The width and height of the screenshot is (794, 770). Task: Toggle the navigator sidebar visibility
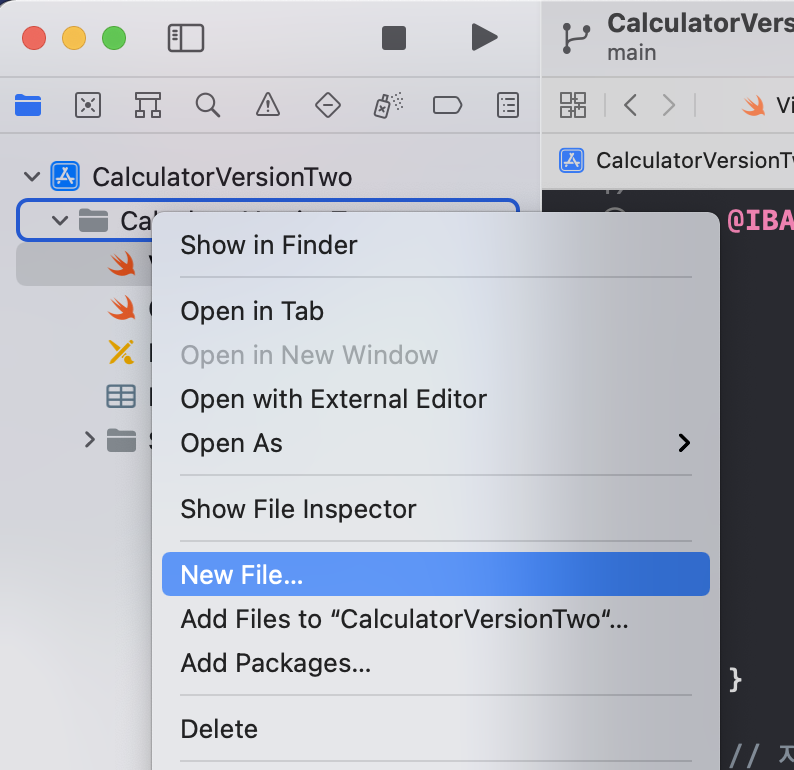coord(186,38)
